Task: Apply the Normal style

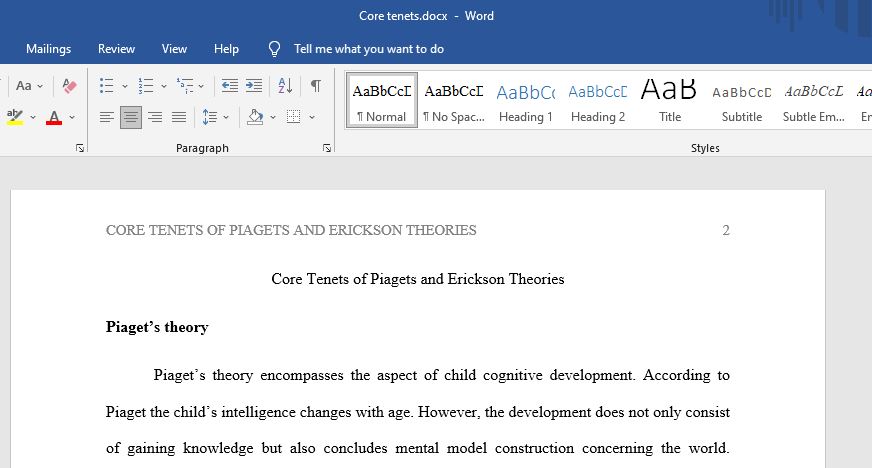Action: click(x=382, y=101)
